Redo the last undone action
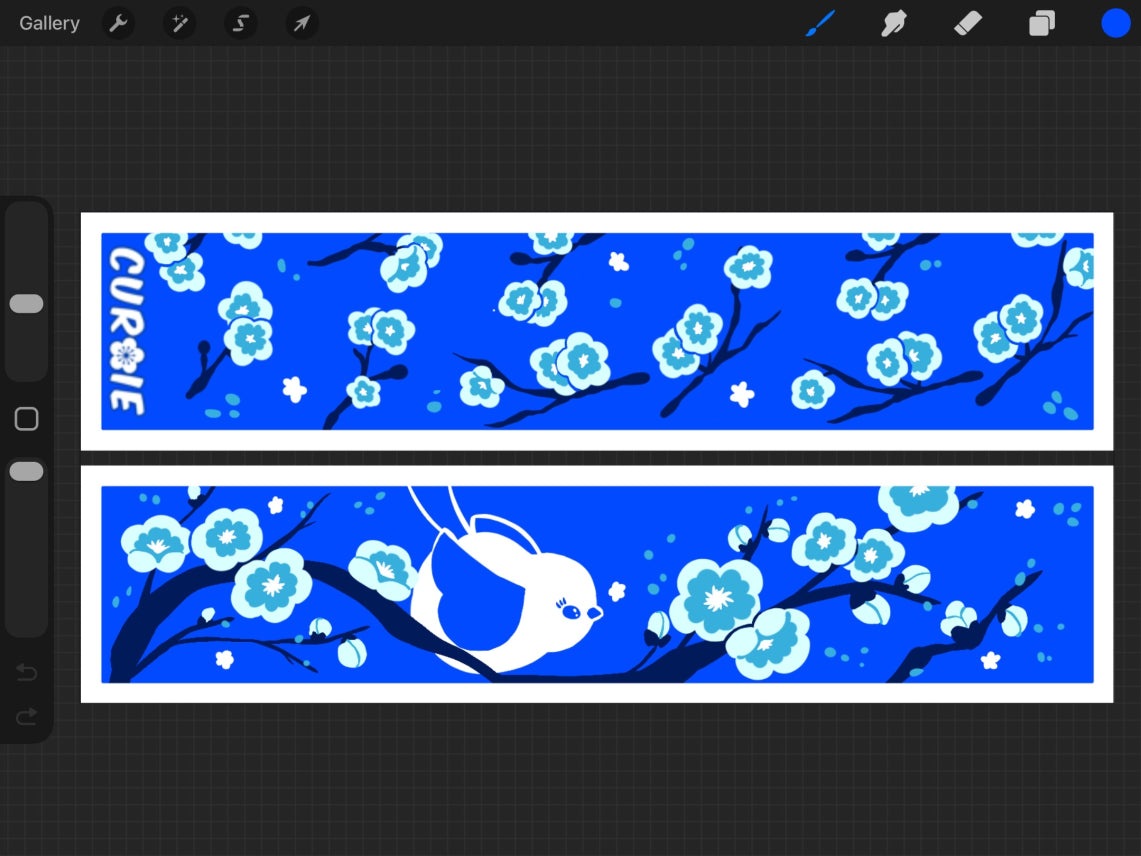Viewport: 1141px width, 856px height. [x=26, y=716]
